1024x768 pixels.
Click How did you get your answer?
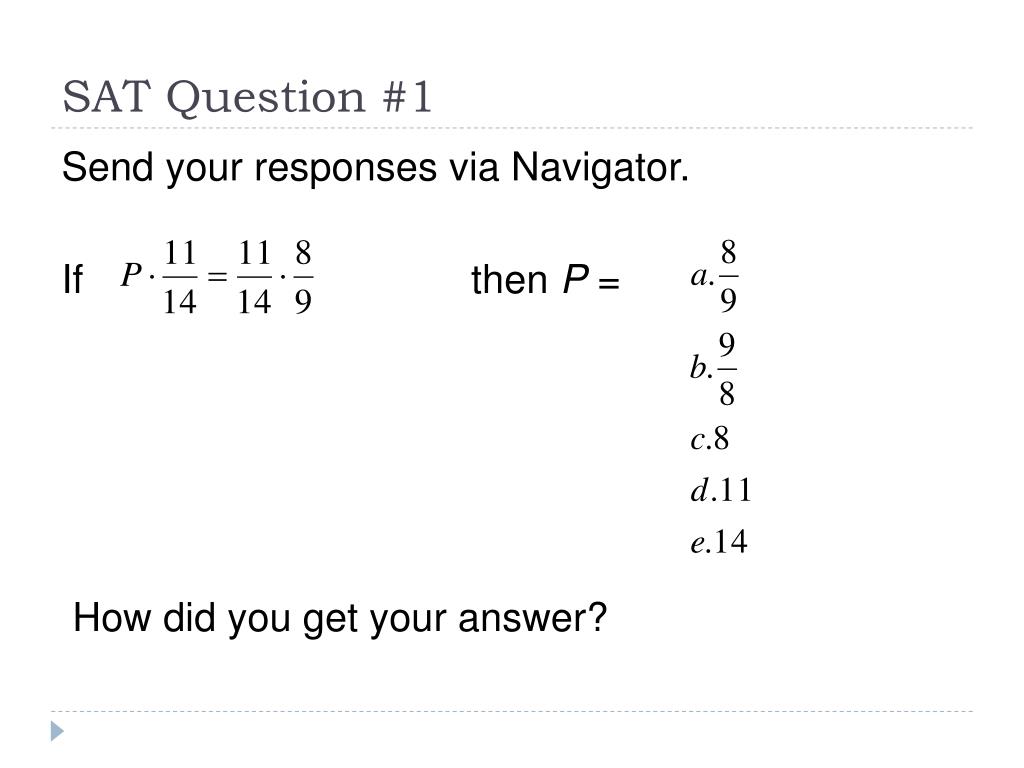(340, 618)
